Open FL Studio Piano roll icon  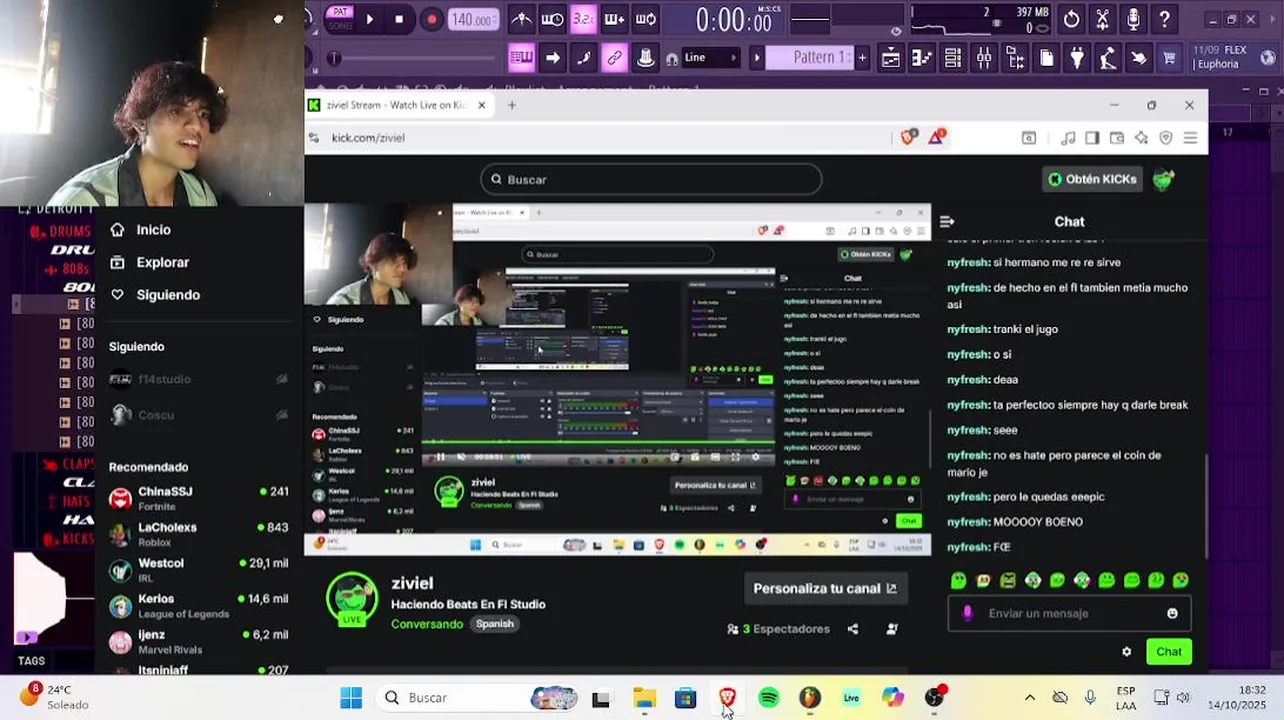click(921, 58)
